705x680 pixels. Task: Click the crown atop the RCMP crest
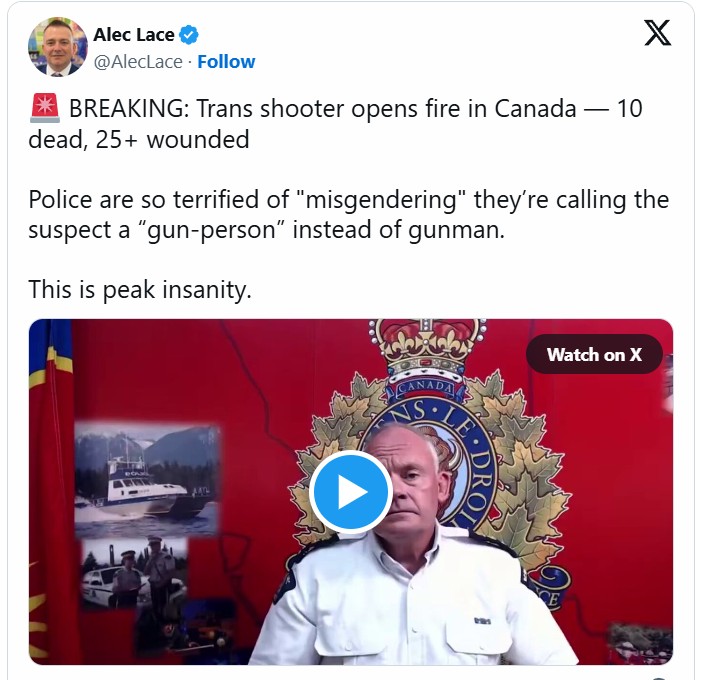click(x=427, y=347)
